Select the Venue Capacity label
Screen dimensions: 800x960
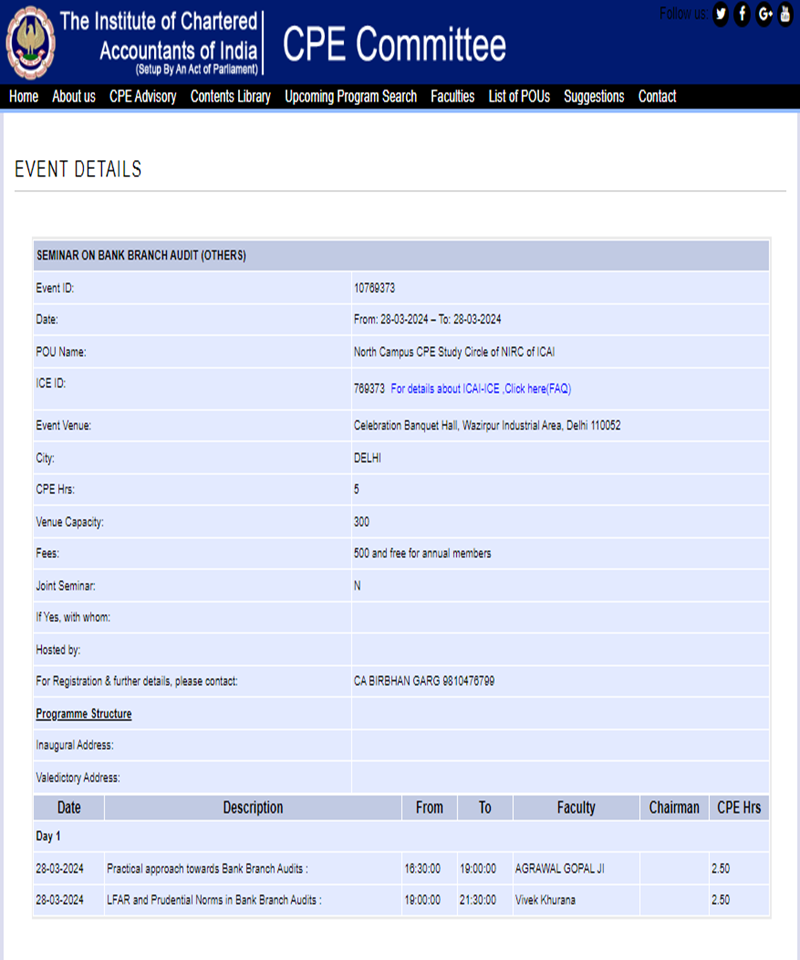point(70,522)
